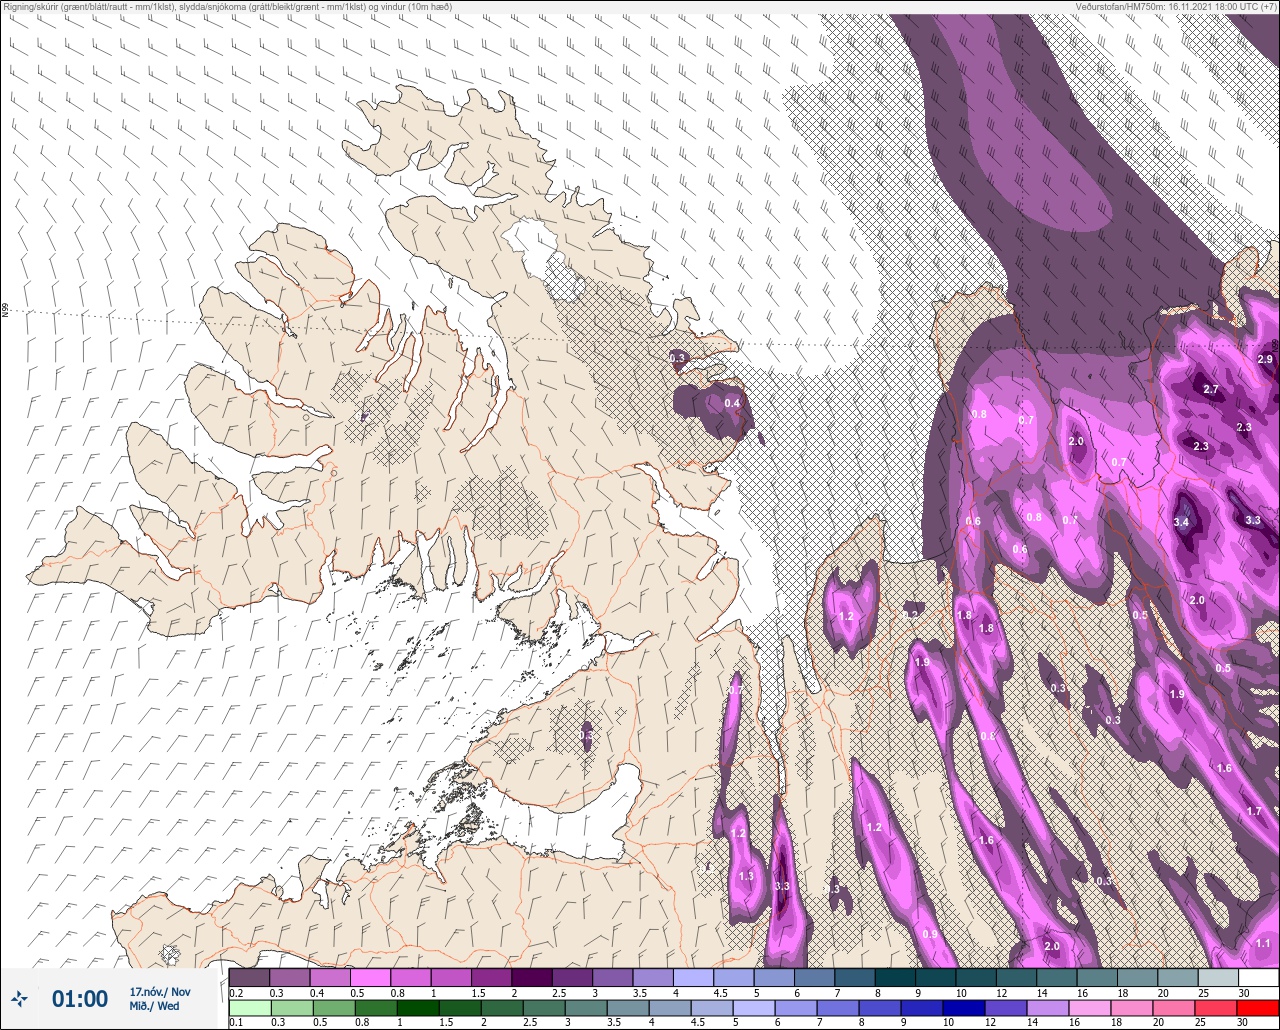Click the 1.7 snowfall value on the map
The height and width of the screenshot is (1030, 1280).
click(1255, 811)
